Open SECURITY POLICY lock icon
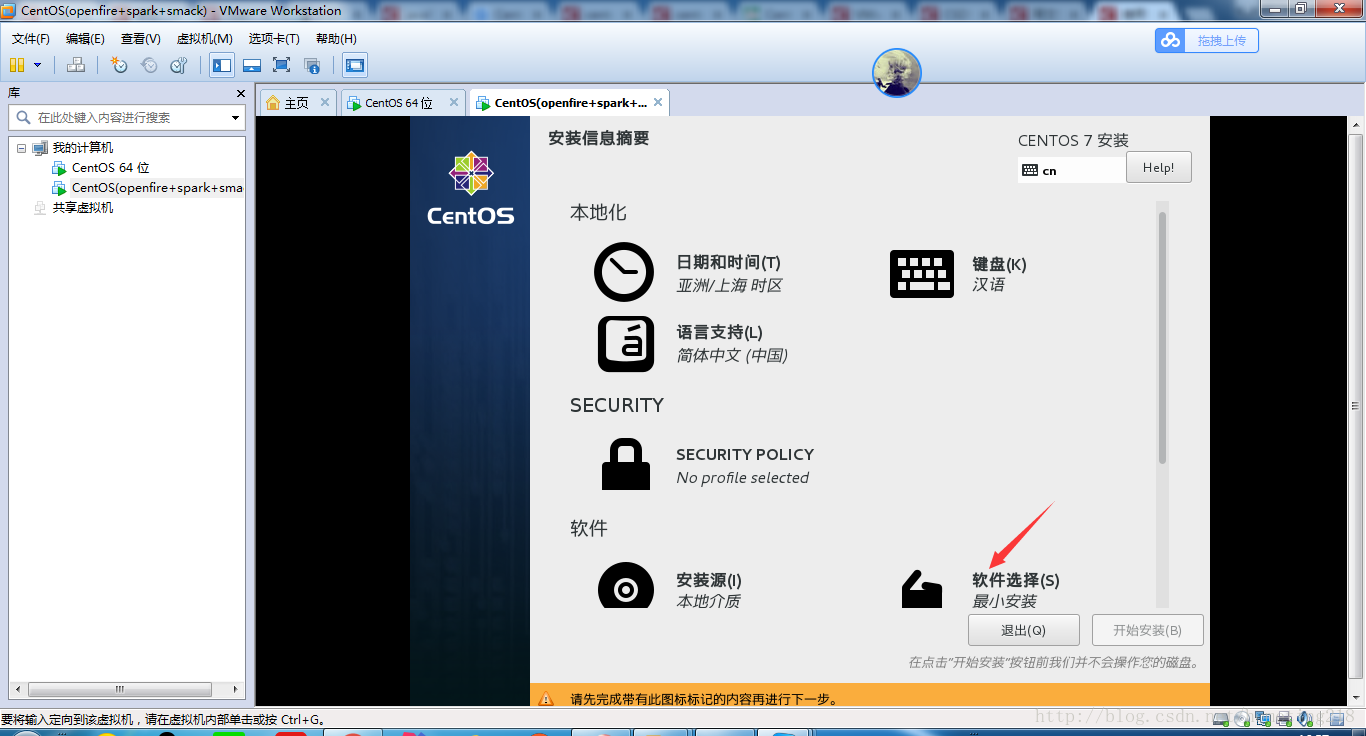The width and height of the screenshot is (1366, 736). (626, 465)
